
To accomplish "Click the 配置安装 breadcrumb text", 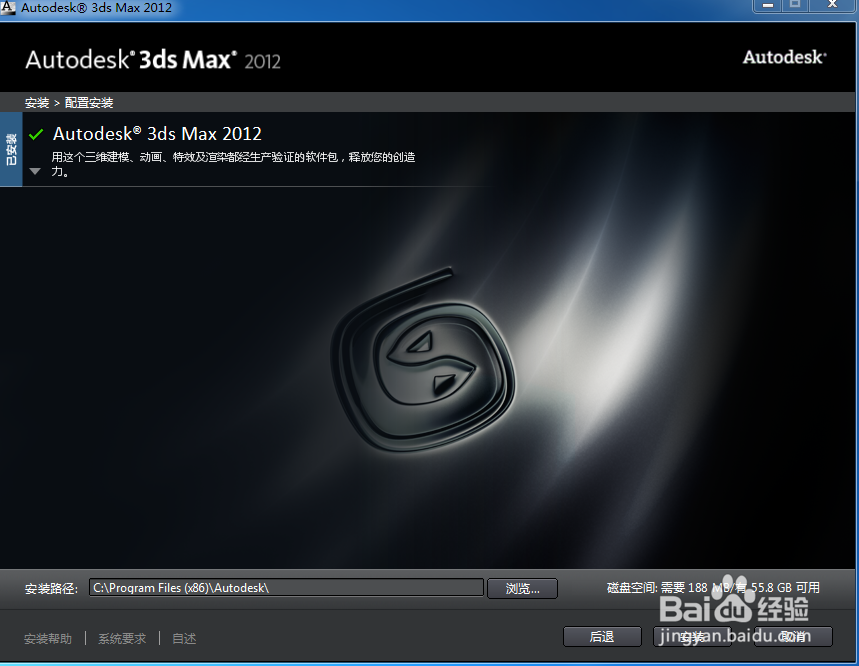I will pos(89,103).
